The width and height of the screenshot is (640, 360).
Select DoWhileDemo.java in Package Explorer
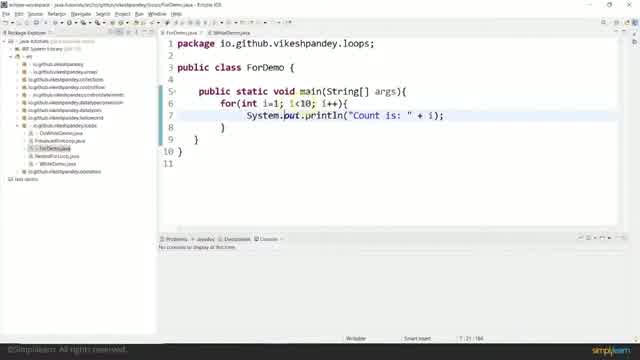point(61,133)
